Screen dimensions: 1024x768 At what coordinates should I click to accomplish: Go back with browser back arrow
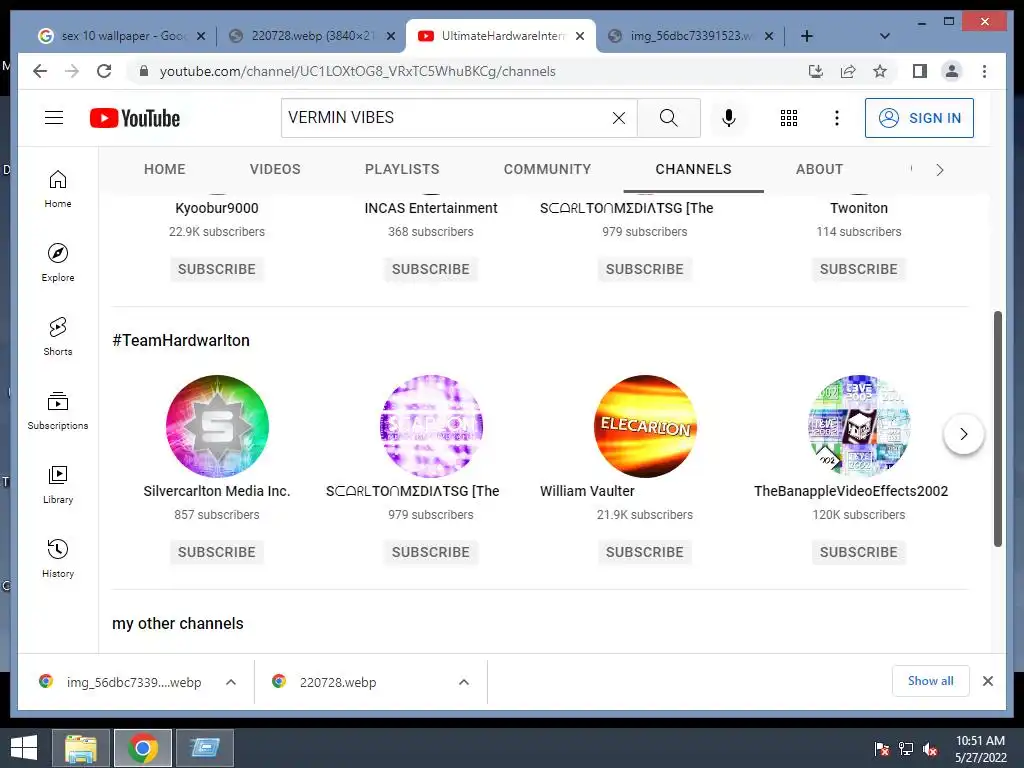(x=40, y=71)
